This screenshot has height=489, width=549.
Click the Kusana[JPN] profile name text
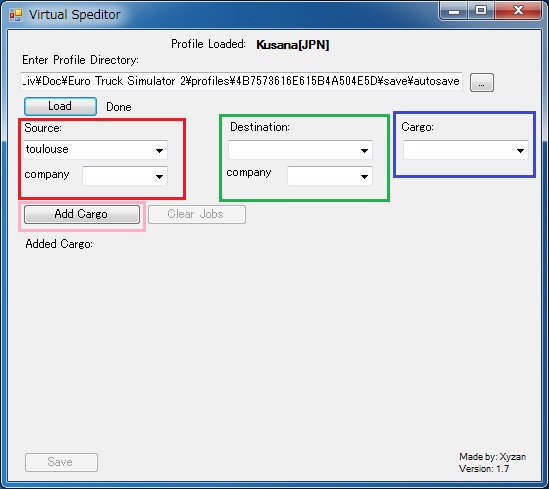[293, 45]
